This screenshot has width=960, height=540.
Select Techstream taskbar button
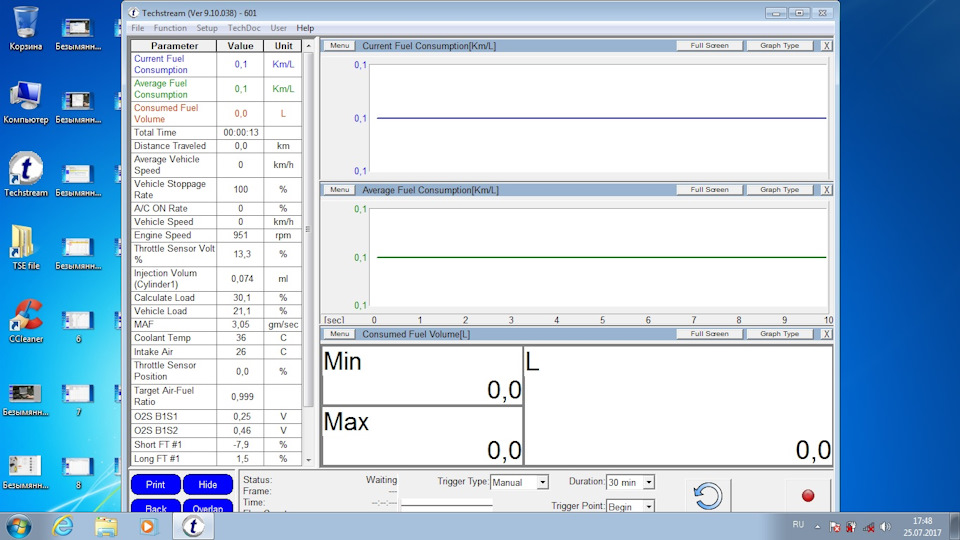(x=193, y=527)
